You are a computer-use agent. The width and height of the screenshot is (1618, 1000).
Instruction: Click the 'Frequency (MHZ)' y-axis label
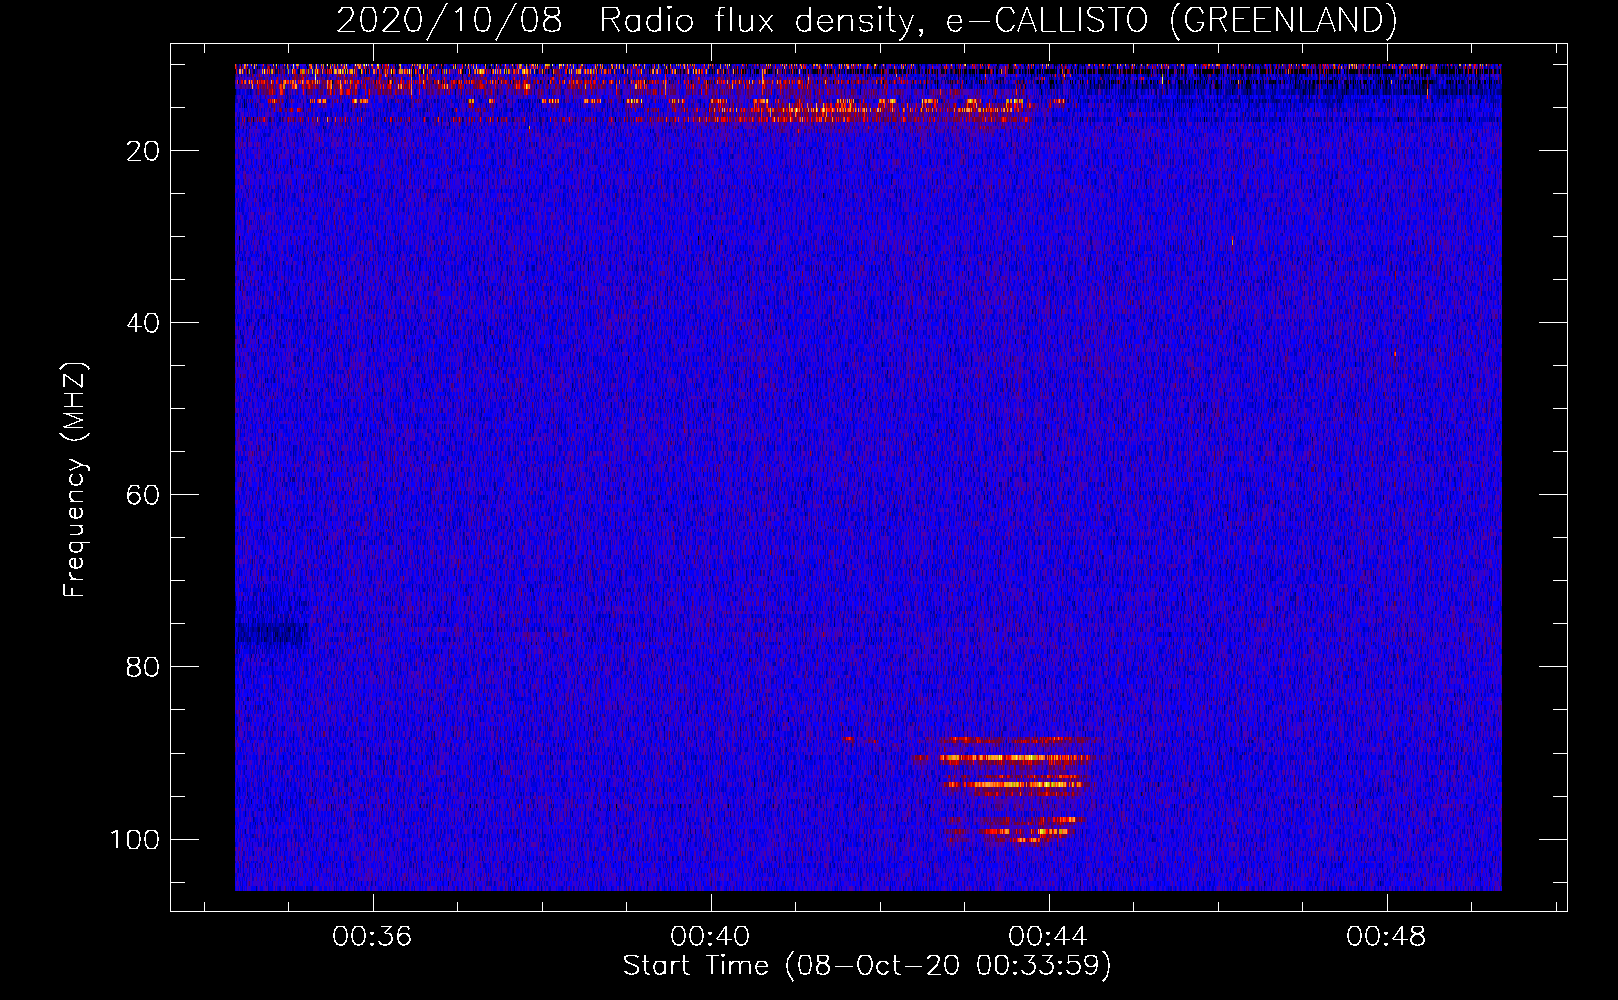coord(75,480)
